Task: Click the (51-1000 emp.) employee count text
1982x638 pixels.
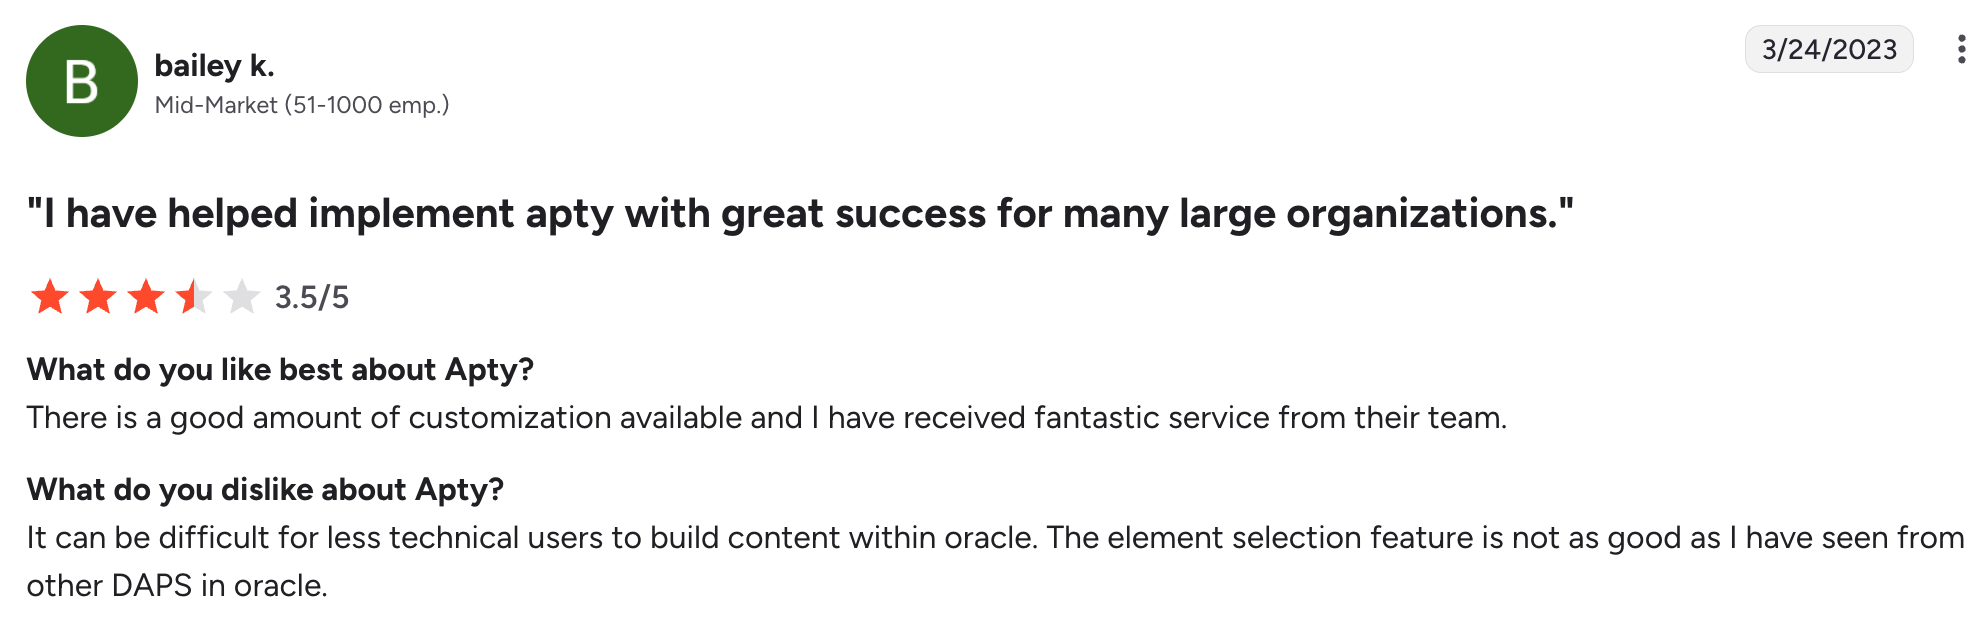Action: click(x=367, y=105)
